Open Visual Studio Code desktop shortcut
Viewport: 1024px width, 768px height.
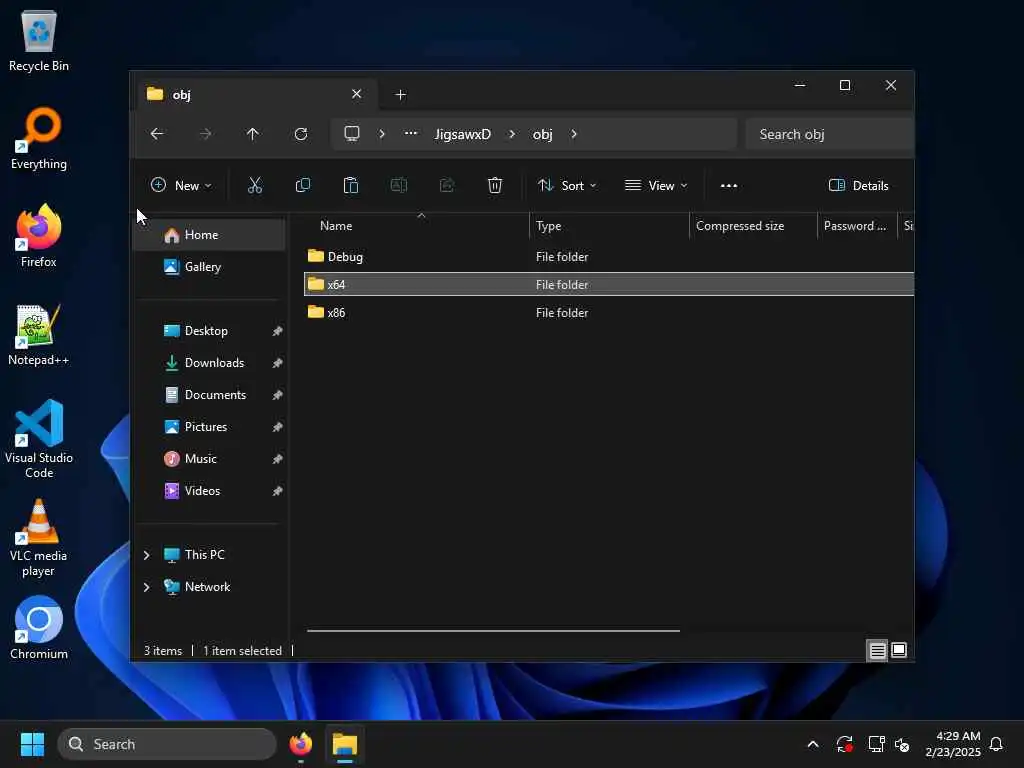tap(39, 440)
